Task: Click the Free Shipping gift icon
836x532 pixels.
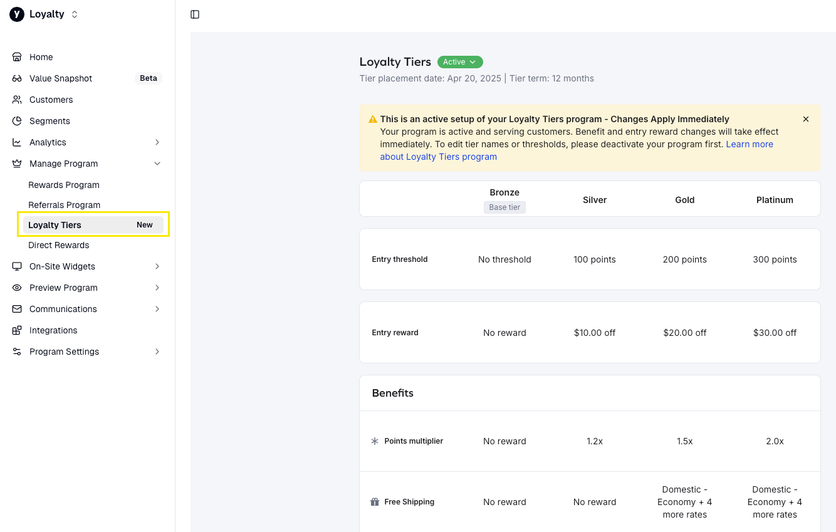Action: point(375,502)
